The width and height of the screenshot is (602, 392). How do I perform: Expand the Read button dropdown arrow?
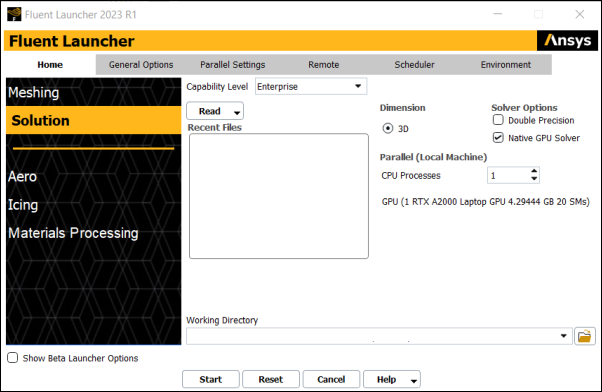point(237,112)
